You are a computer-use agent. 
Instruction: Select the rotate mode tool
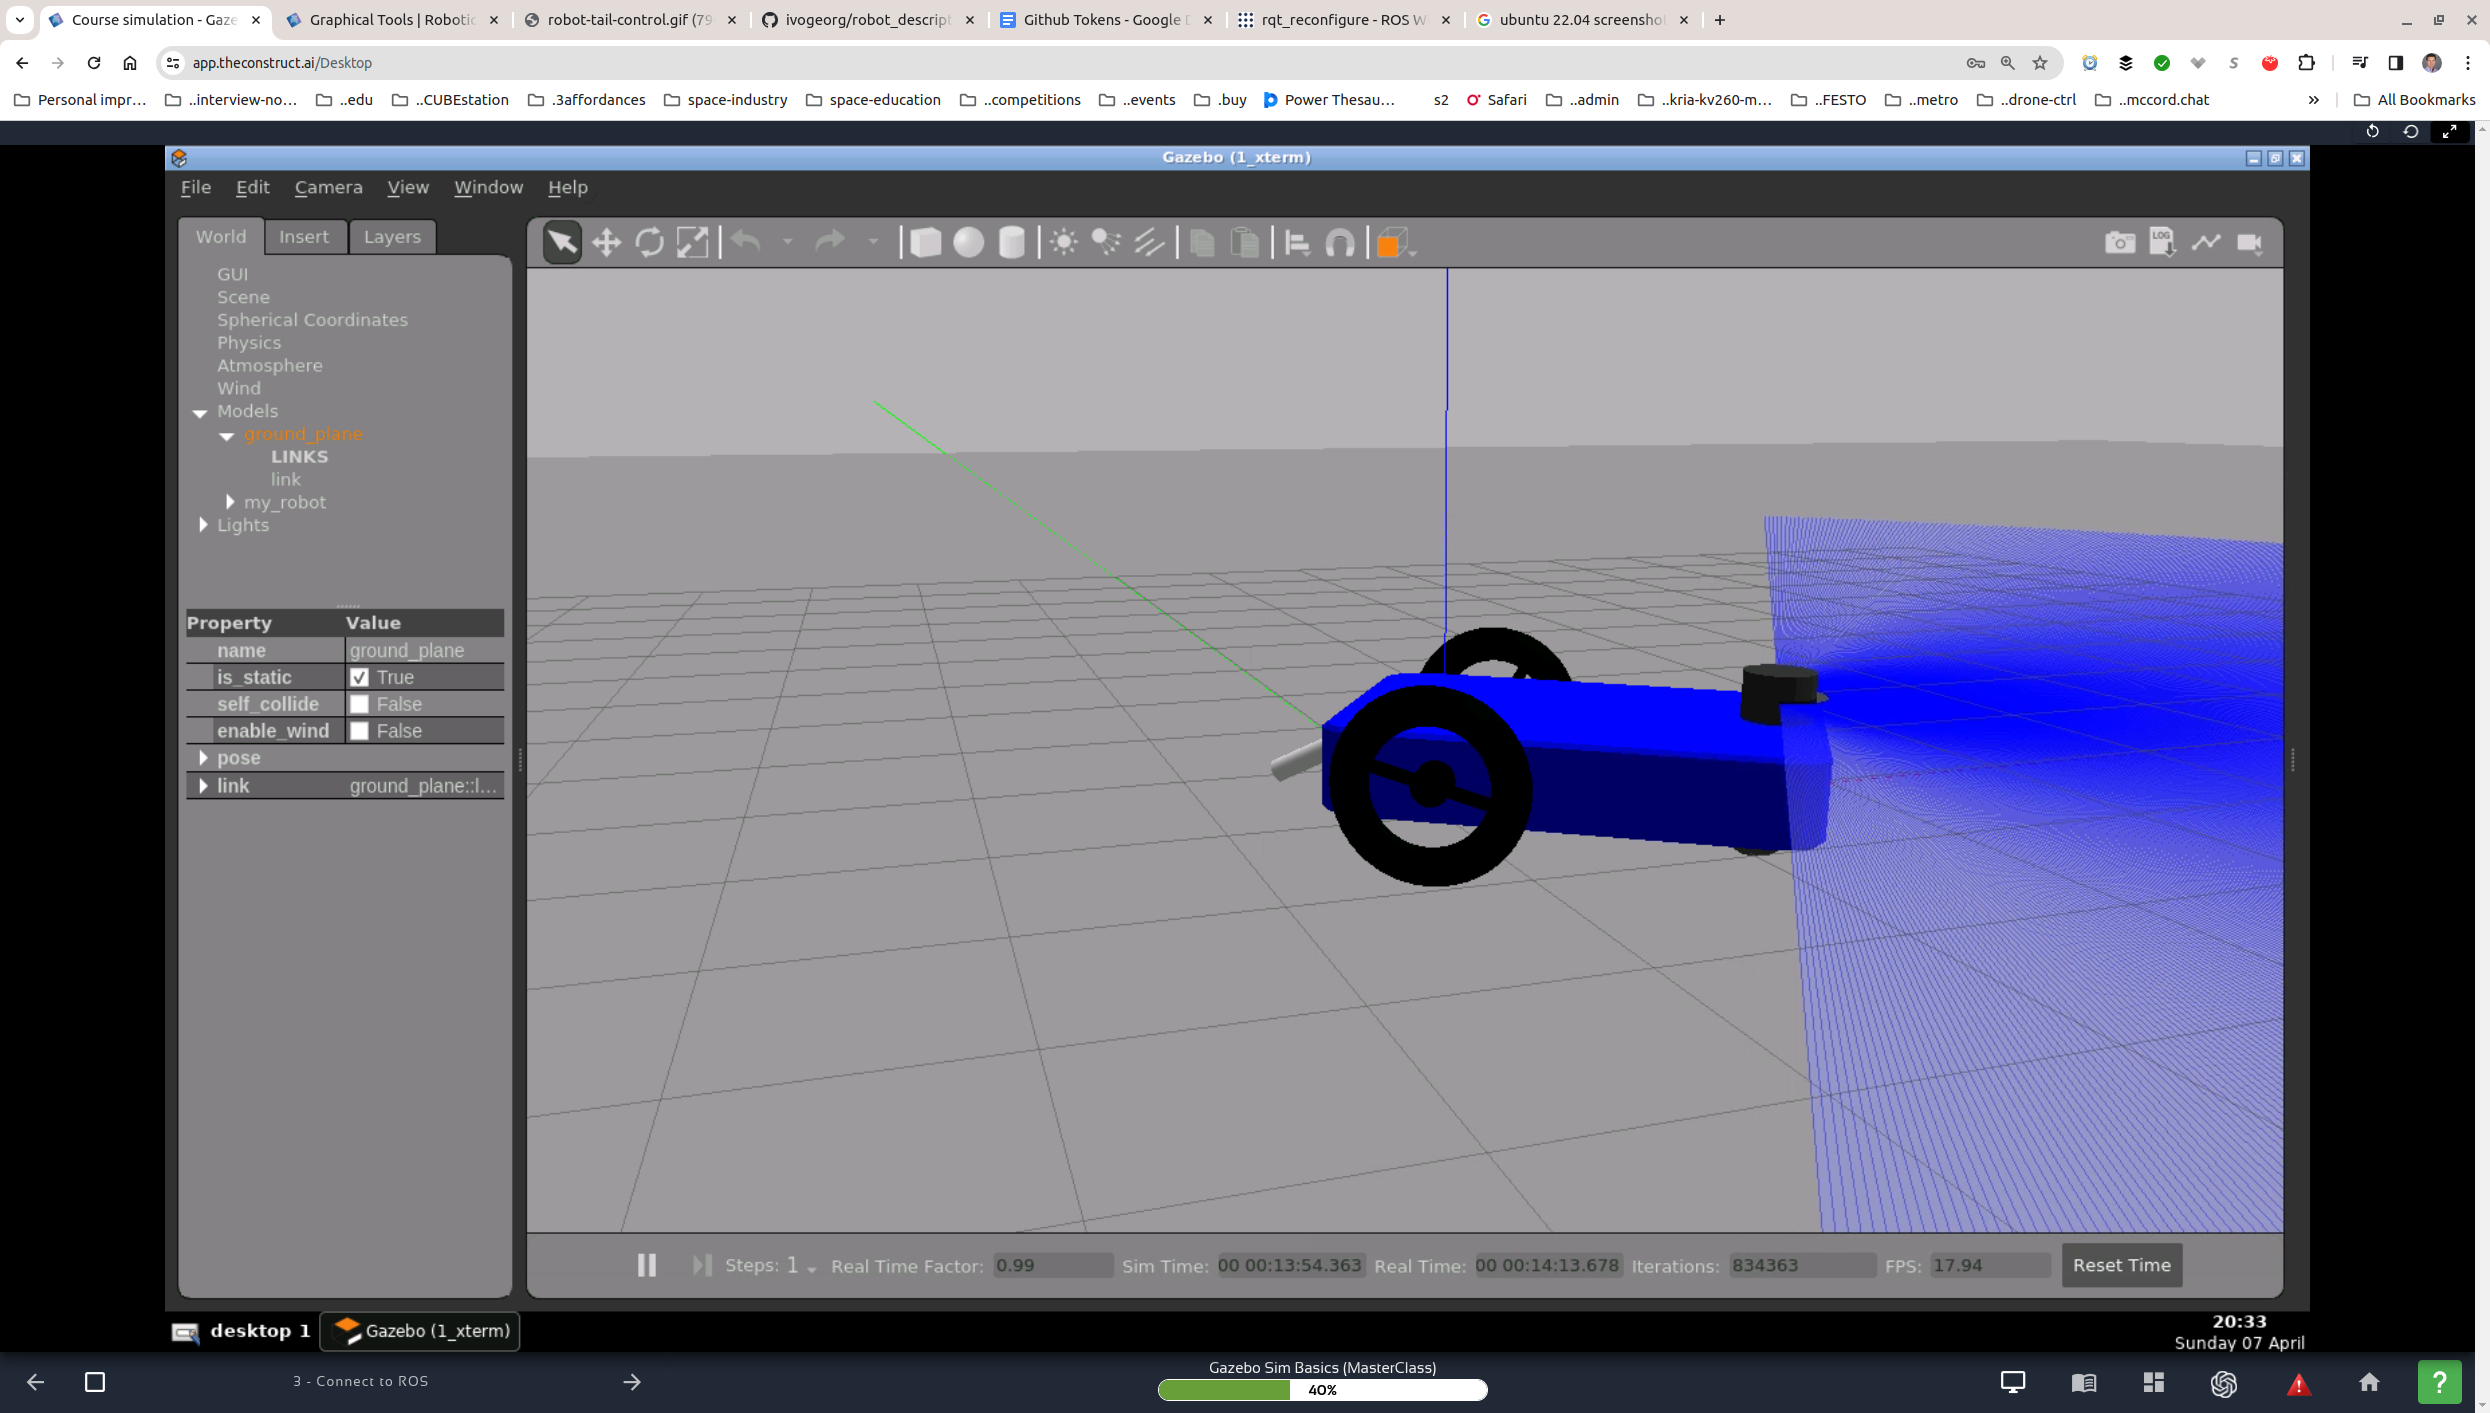coord(649,242)
